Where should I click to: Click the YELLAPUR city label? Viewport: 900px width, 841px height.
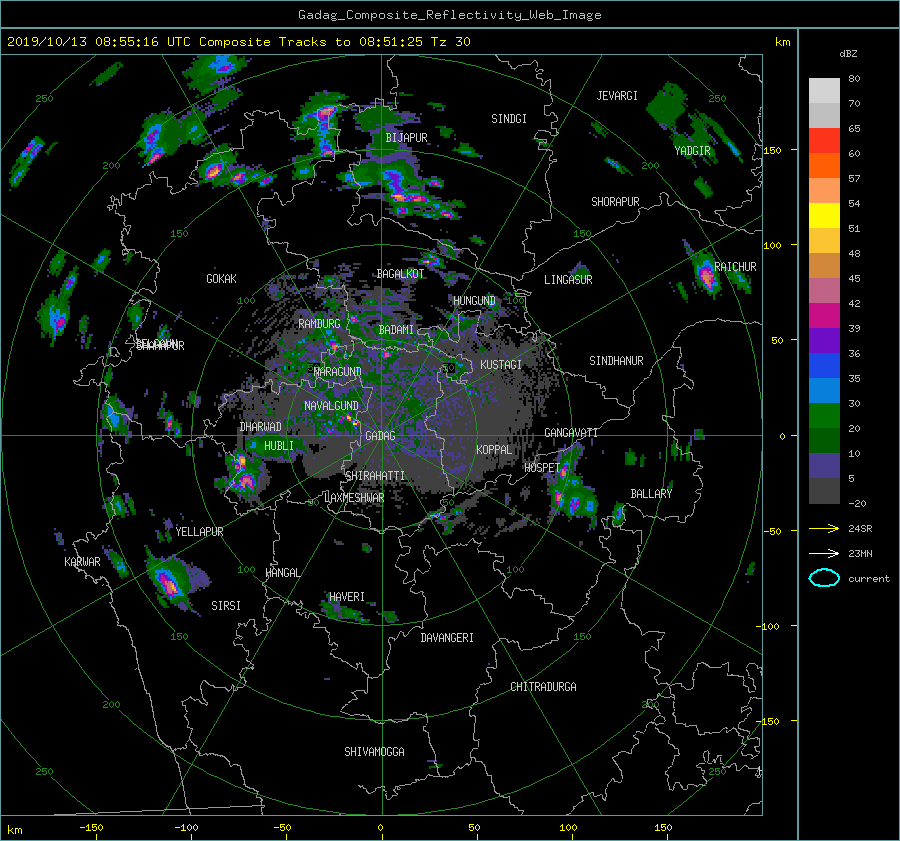click(199, 532)
